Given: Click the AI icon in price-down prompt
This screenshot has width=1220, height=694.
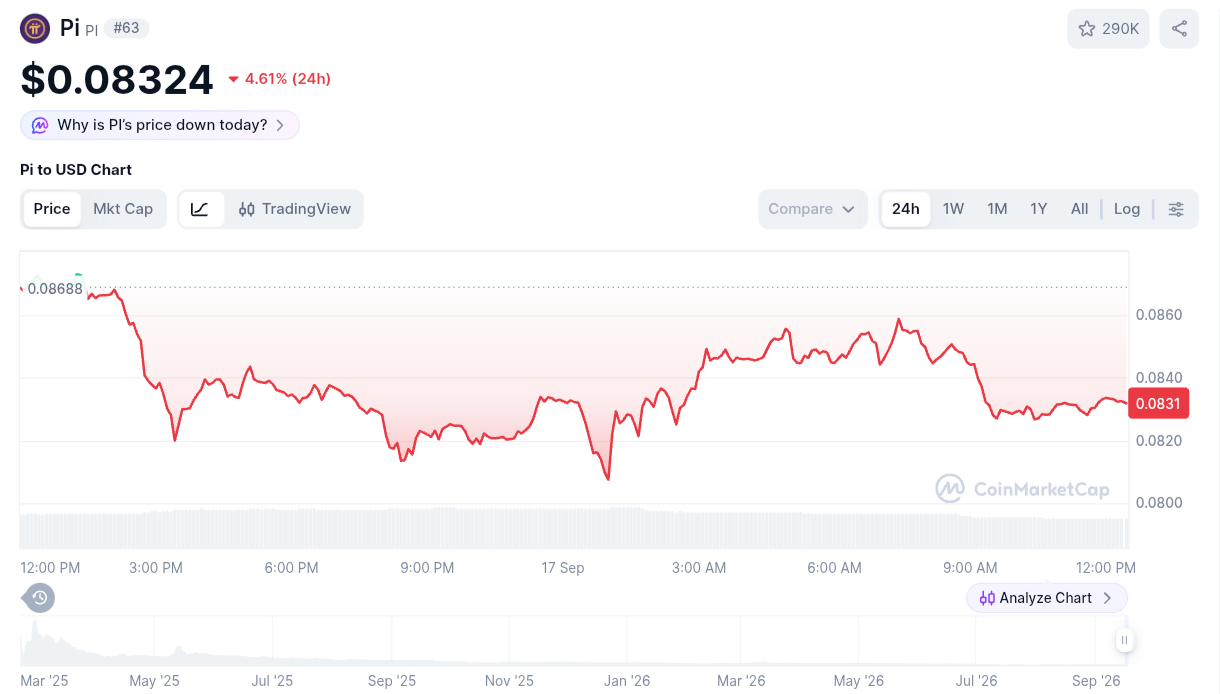Looking at the screenshot, I should 40,125.
